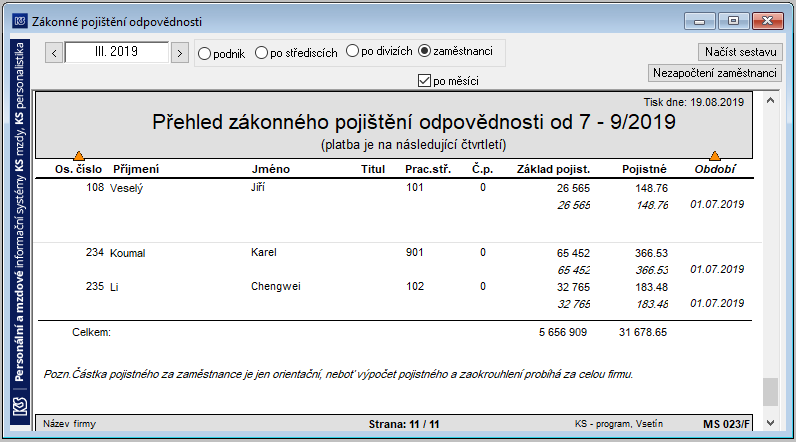Select the podnik radio option

221,54
